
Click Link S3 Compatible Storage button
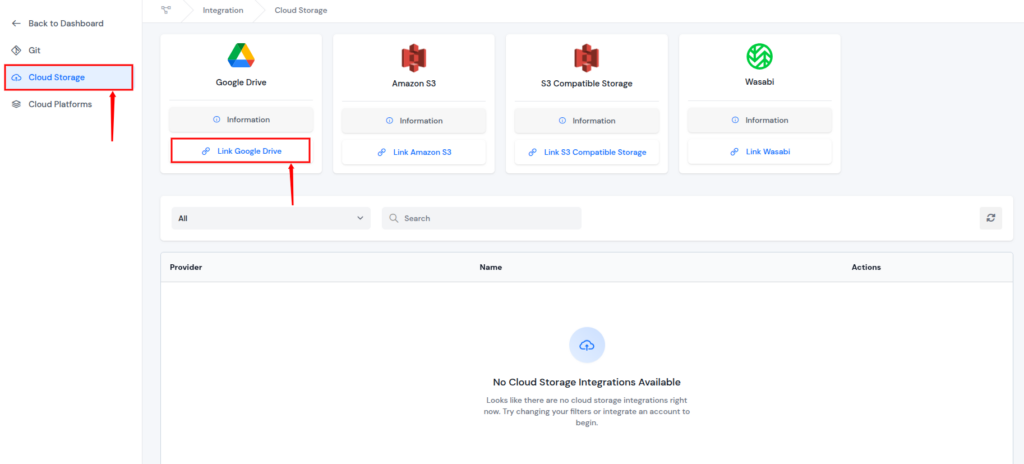[587, 152]
